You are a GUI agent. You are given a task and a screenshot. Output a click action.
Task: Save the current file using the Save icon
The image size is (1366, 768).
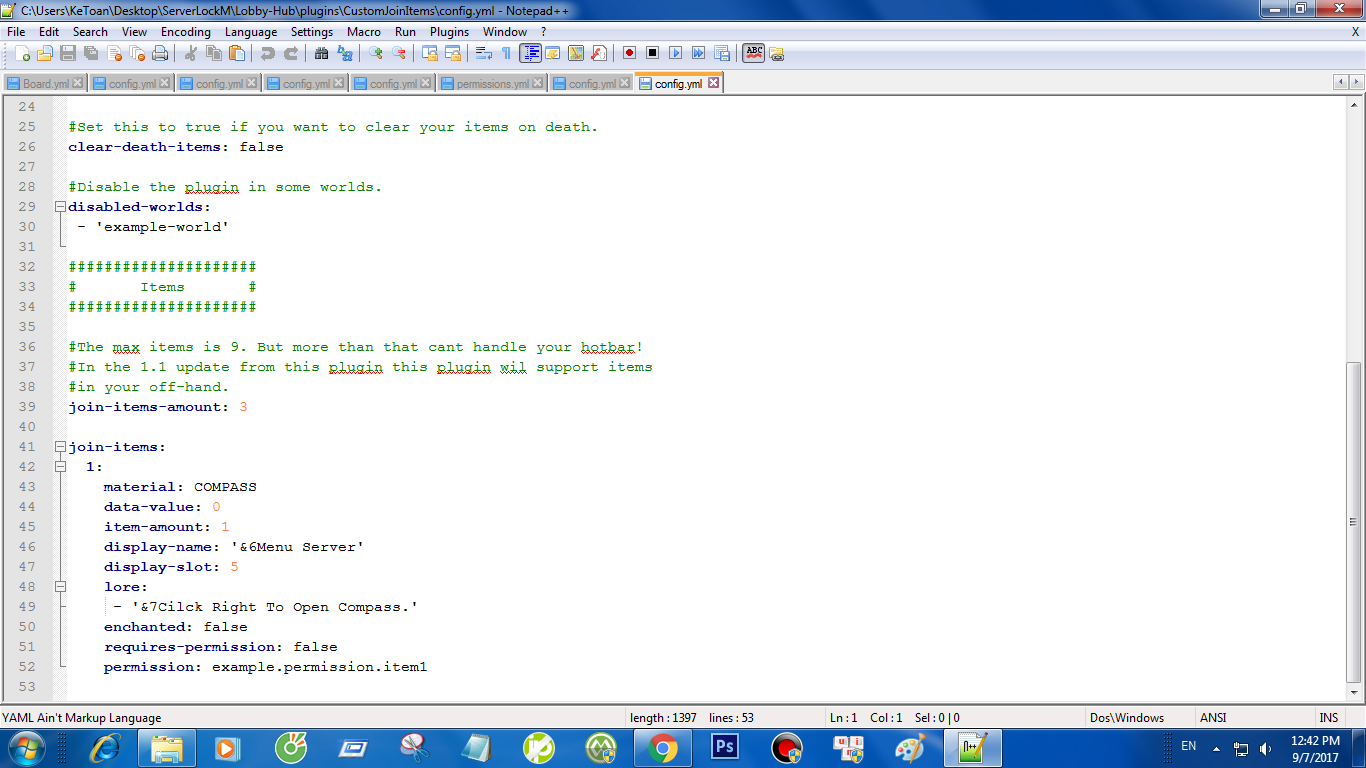[x=68, y=53]
